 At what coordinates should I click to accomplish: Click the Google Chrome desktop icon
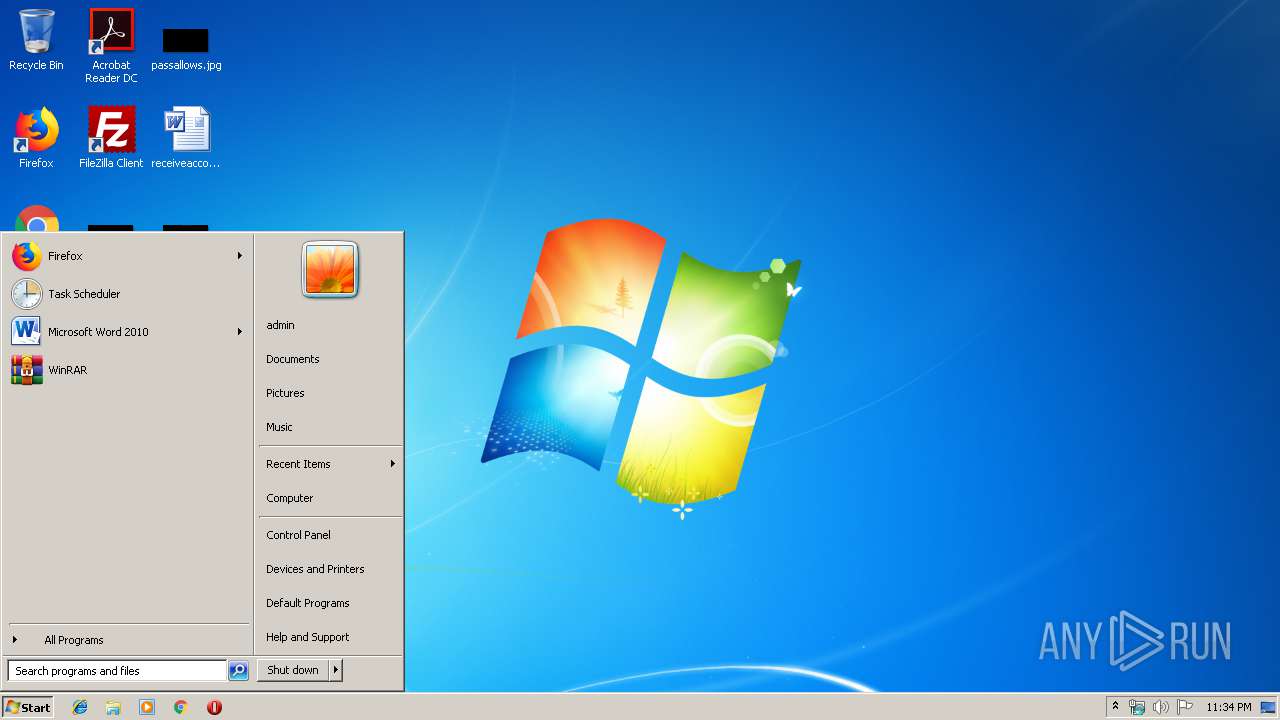pos(37,219)
